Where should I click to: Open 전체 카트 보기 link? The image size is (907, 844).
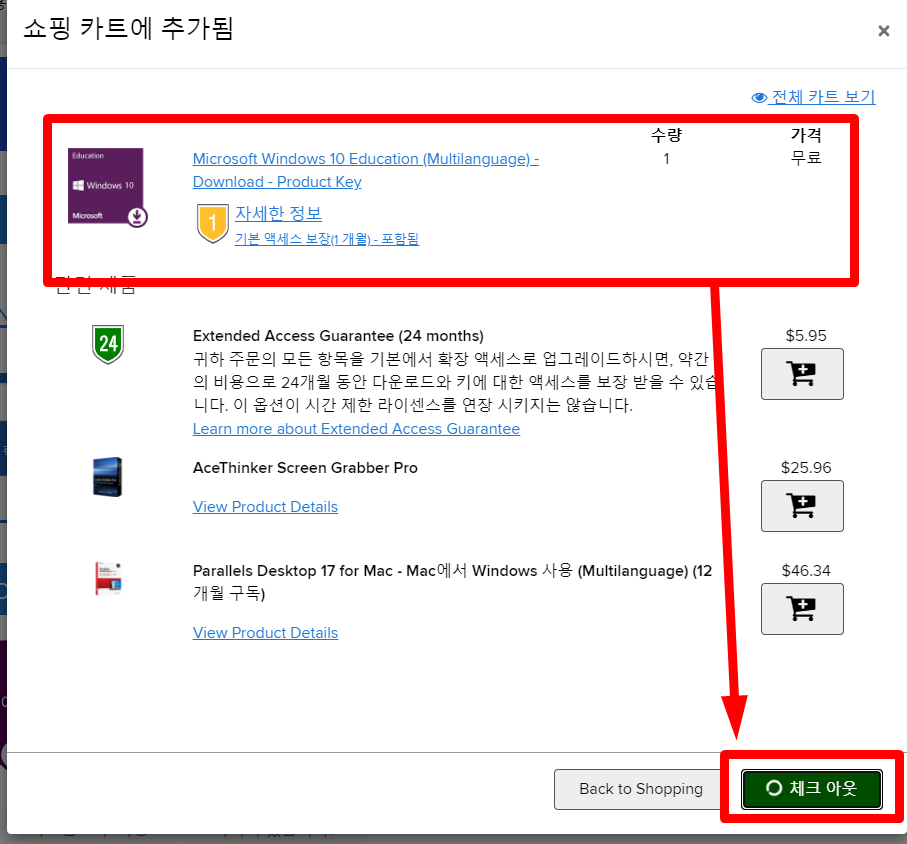tap(813, 97)
